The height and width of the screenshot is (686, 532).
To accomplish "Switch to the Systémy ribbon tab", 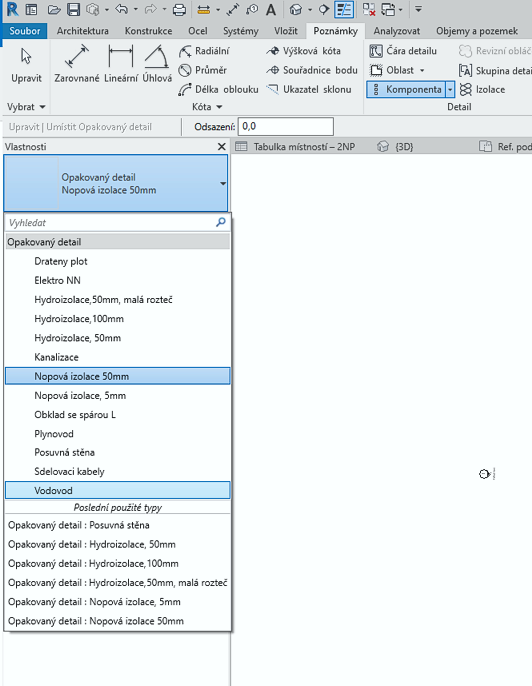I will pos(241,31).
